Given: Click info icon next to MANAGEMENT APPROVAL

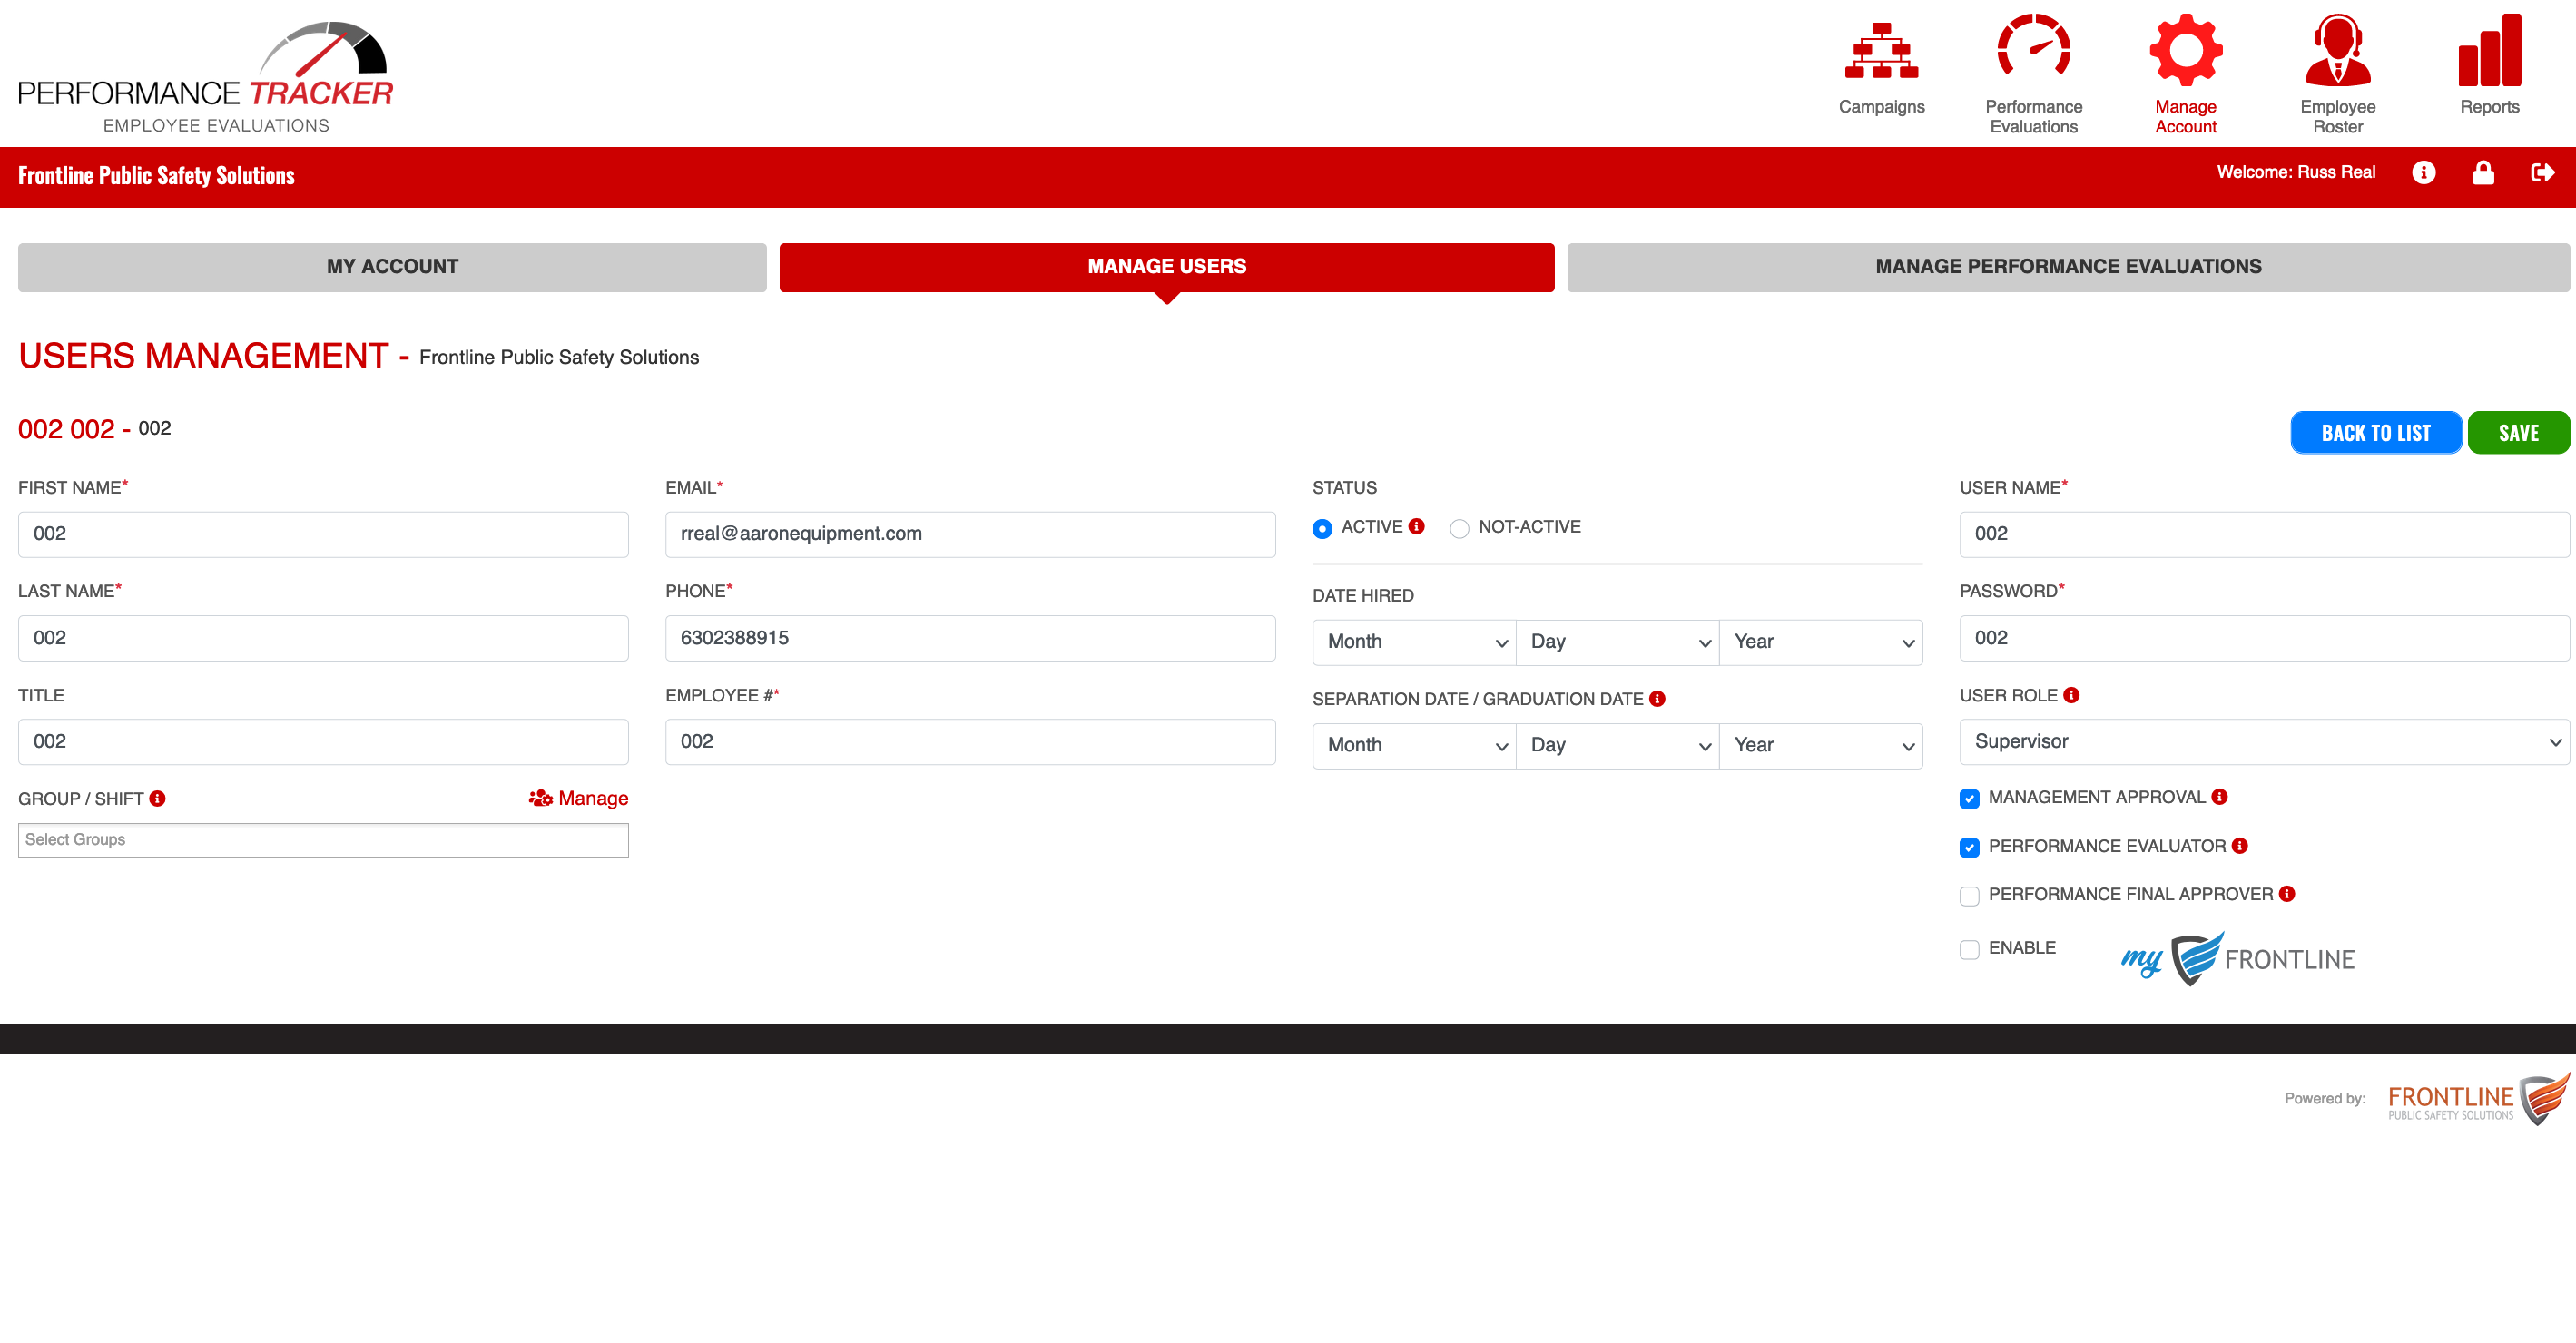Looking at the screenshot, I should pos(2219,797).
